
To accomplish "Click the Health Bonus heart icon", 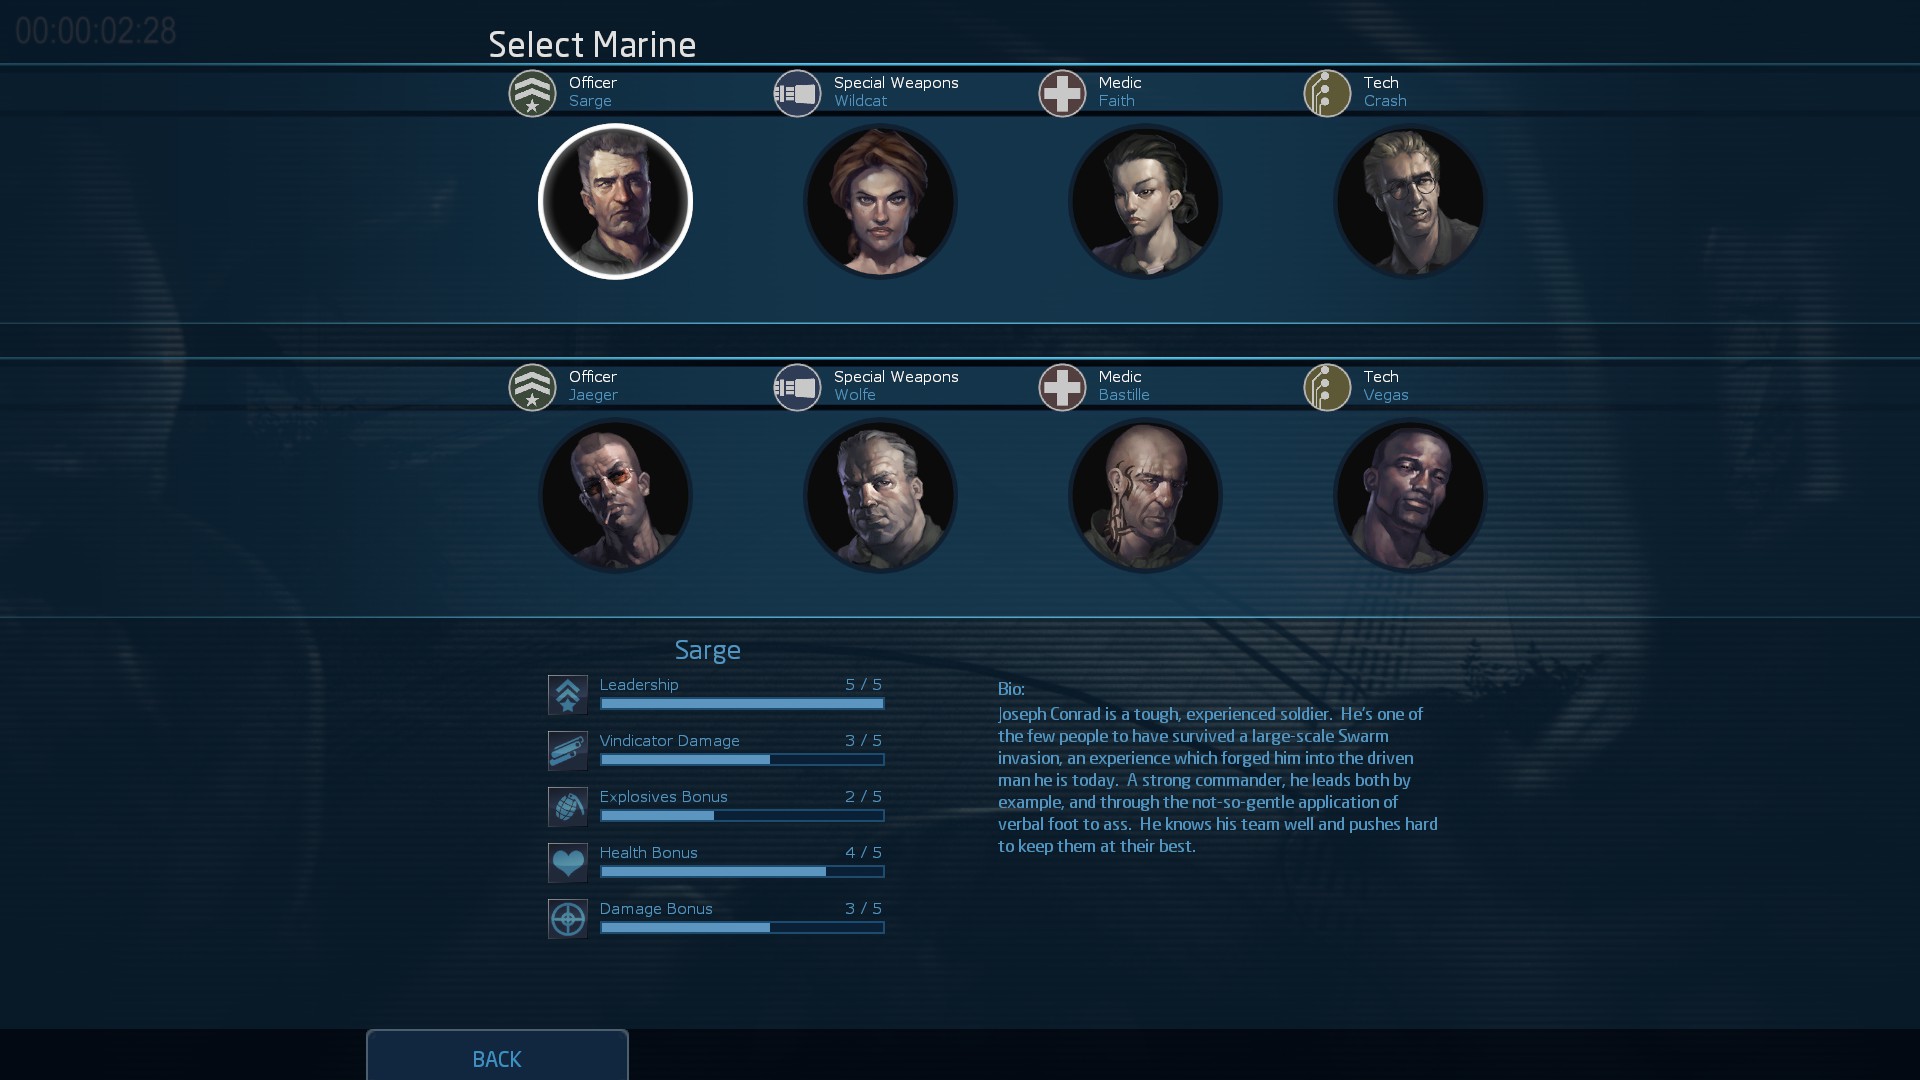I will 567,862.
